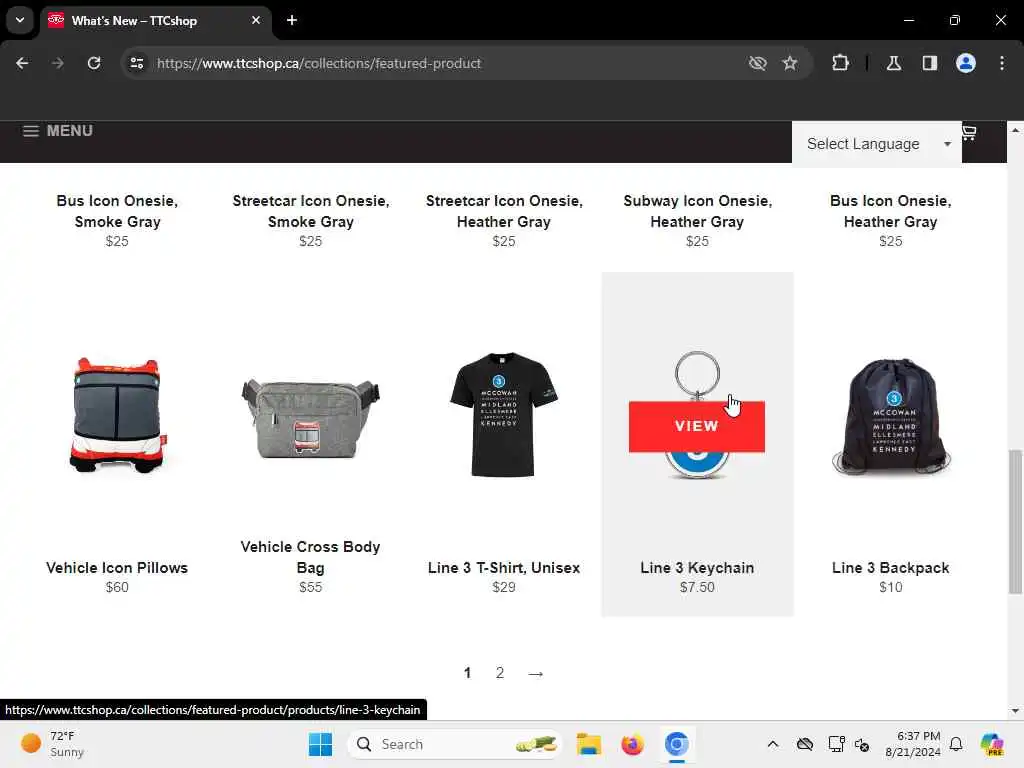Open Bus Icon Onesie, Heather Gray link
The width and height of the screenshot is (1024, 768).
(x=890, y=211)
